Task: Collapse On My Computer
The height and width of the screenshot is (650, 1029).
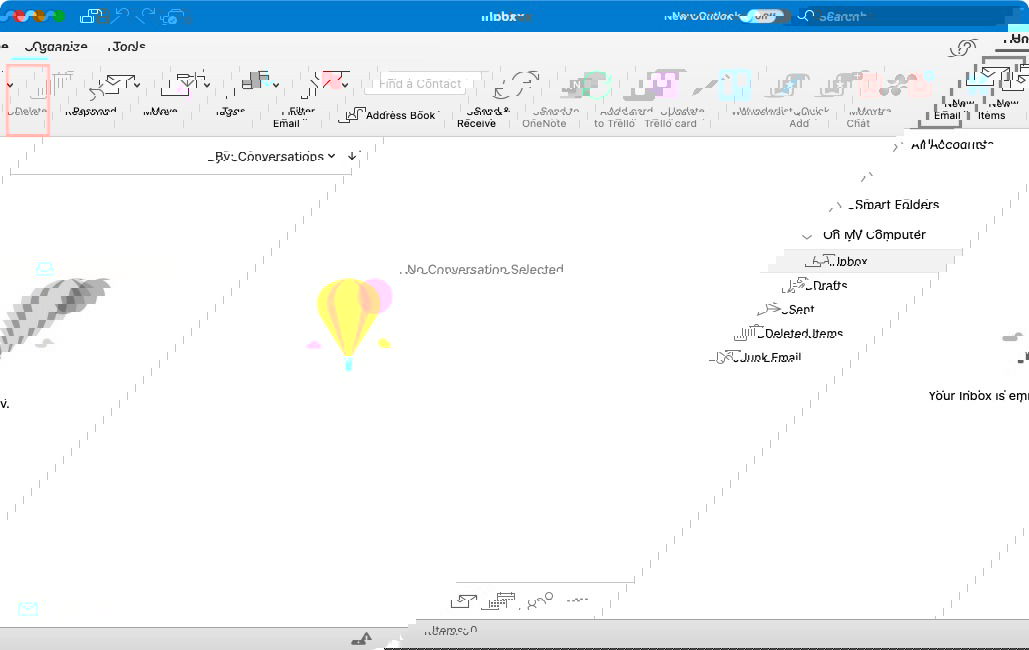Action: tap(807, 235)
